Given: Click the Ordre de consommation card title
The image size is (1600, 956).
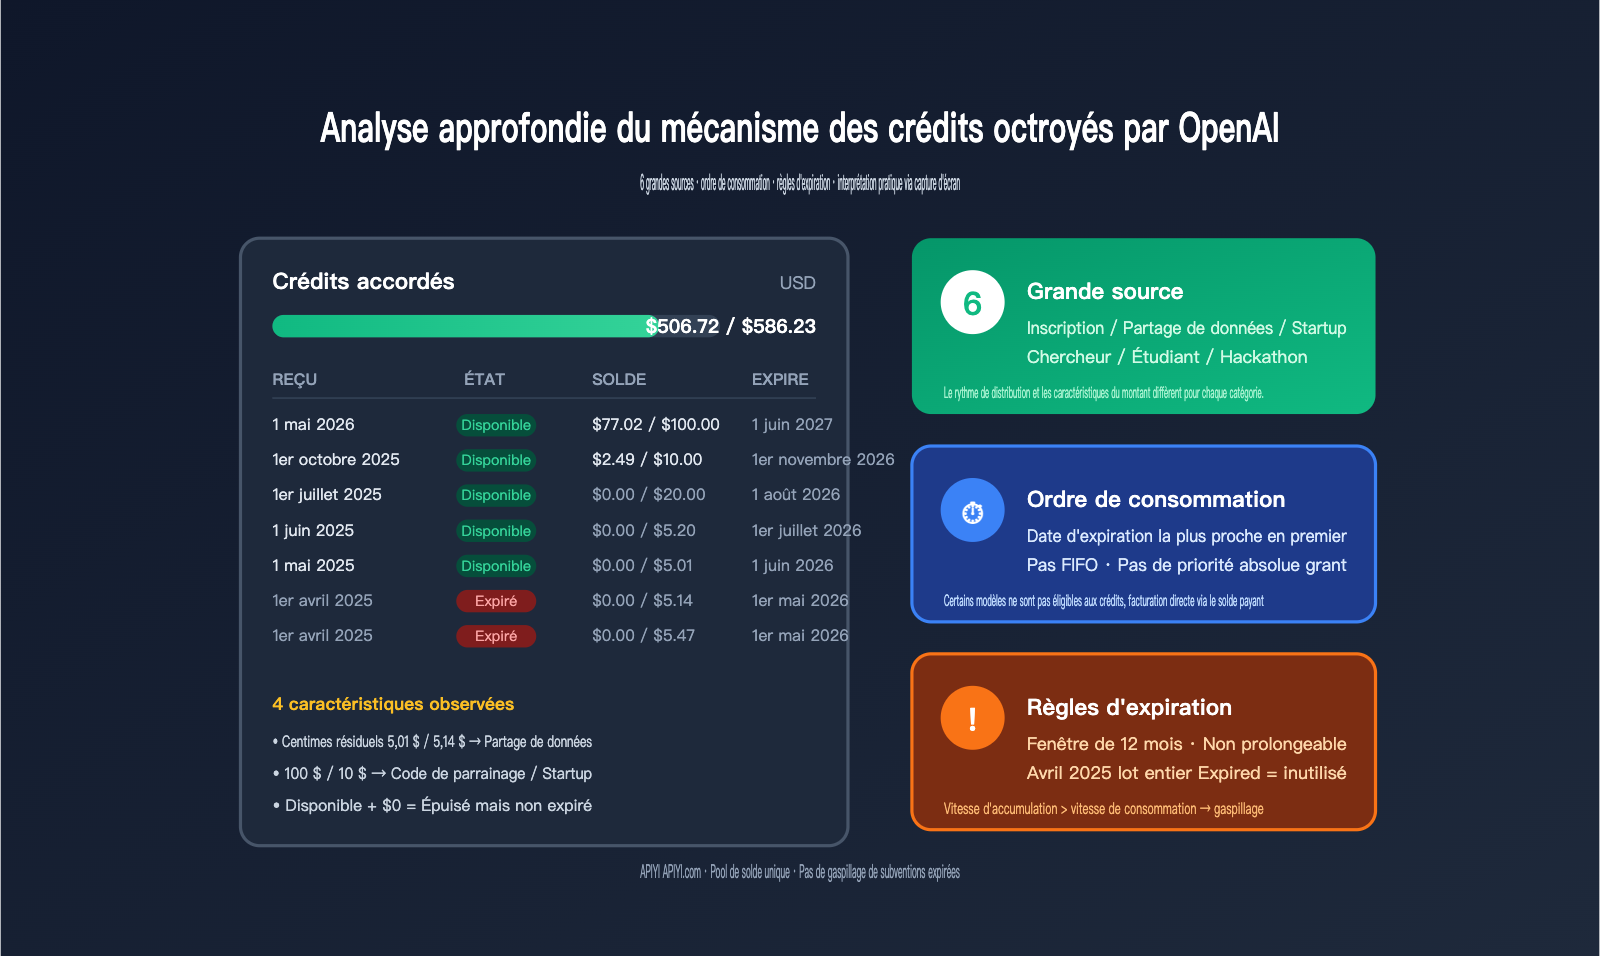Looking at the screenshot, I should coord(1156,499).
